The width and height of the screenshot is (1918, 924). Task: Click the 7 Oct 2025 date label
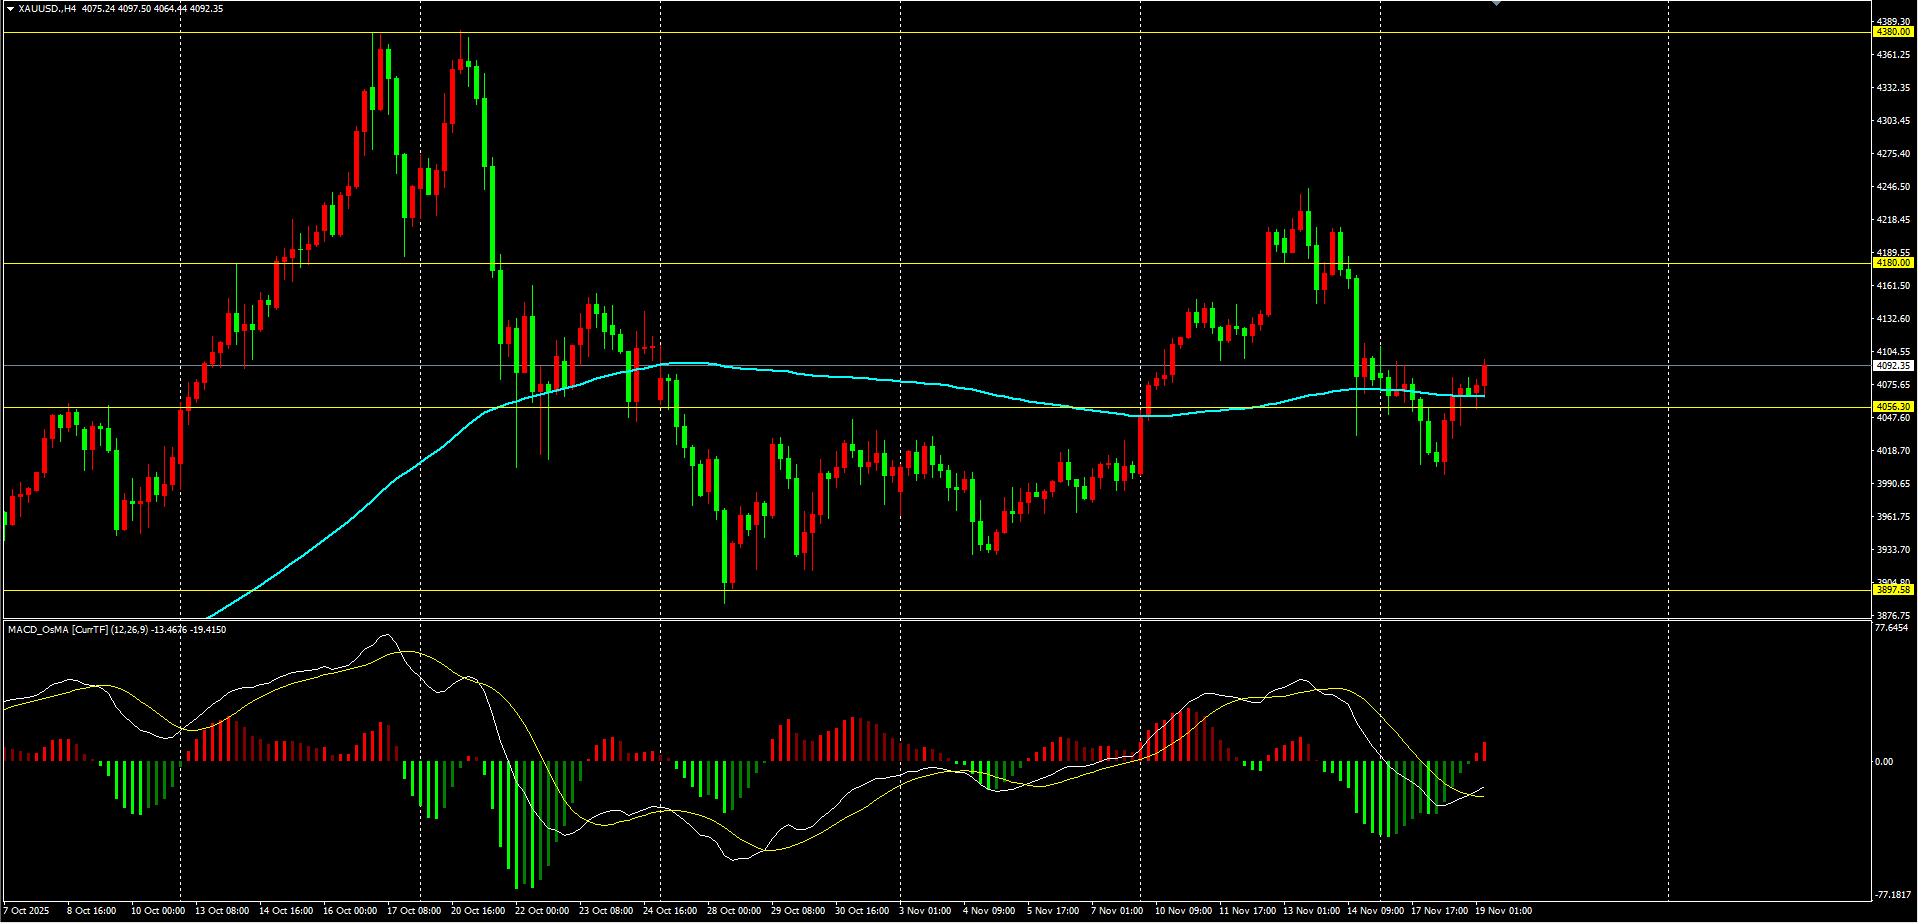(27, 911)
